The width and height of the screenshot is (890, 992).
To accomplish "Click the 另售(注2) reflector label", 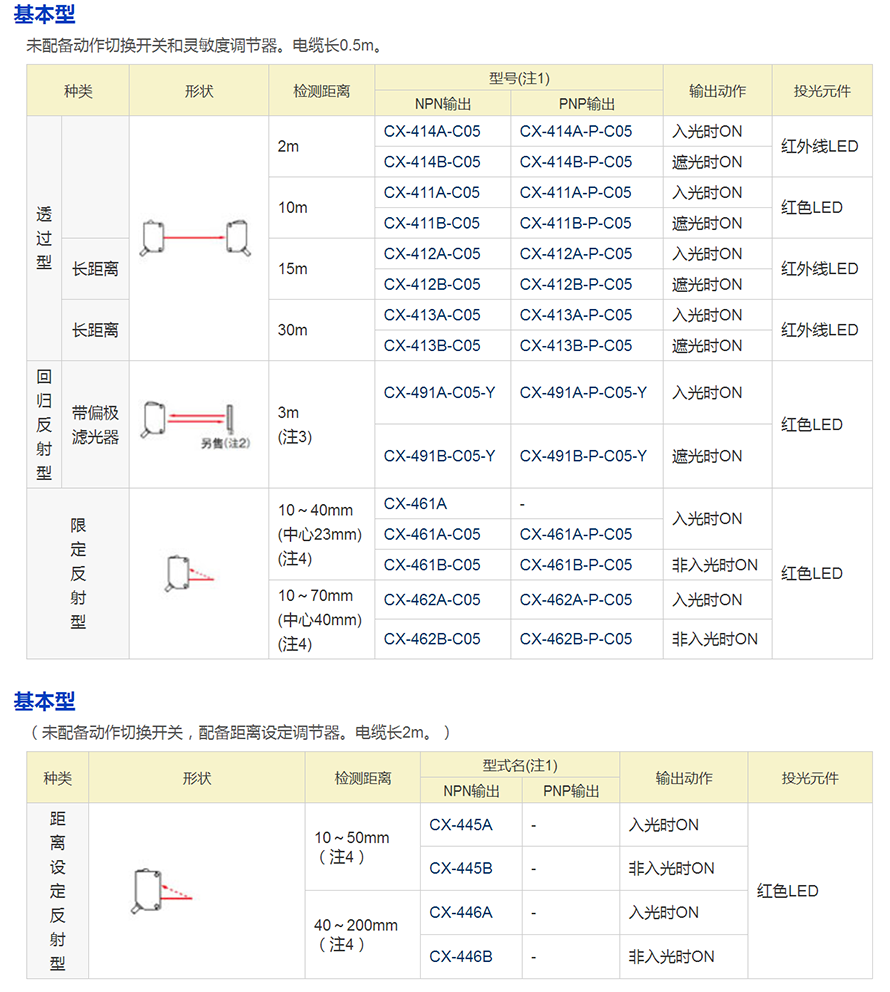I will 225,441.
